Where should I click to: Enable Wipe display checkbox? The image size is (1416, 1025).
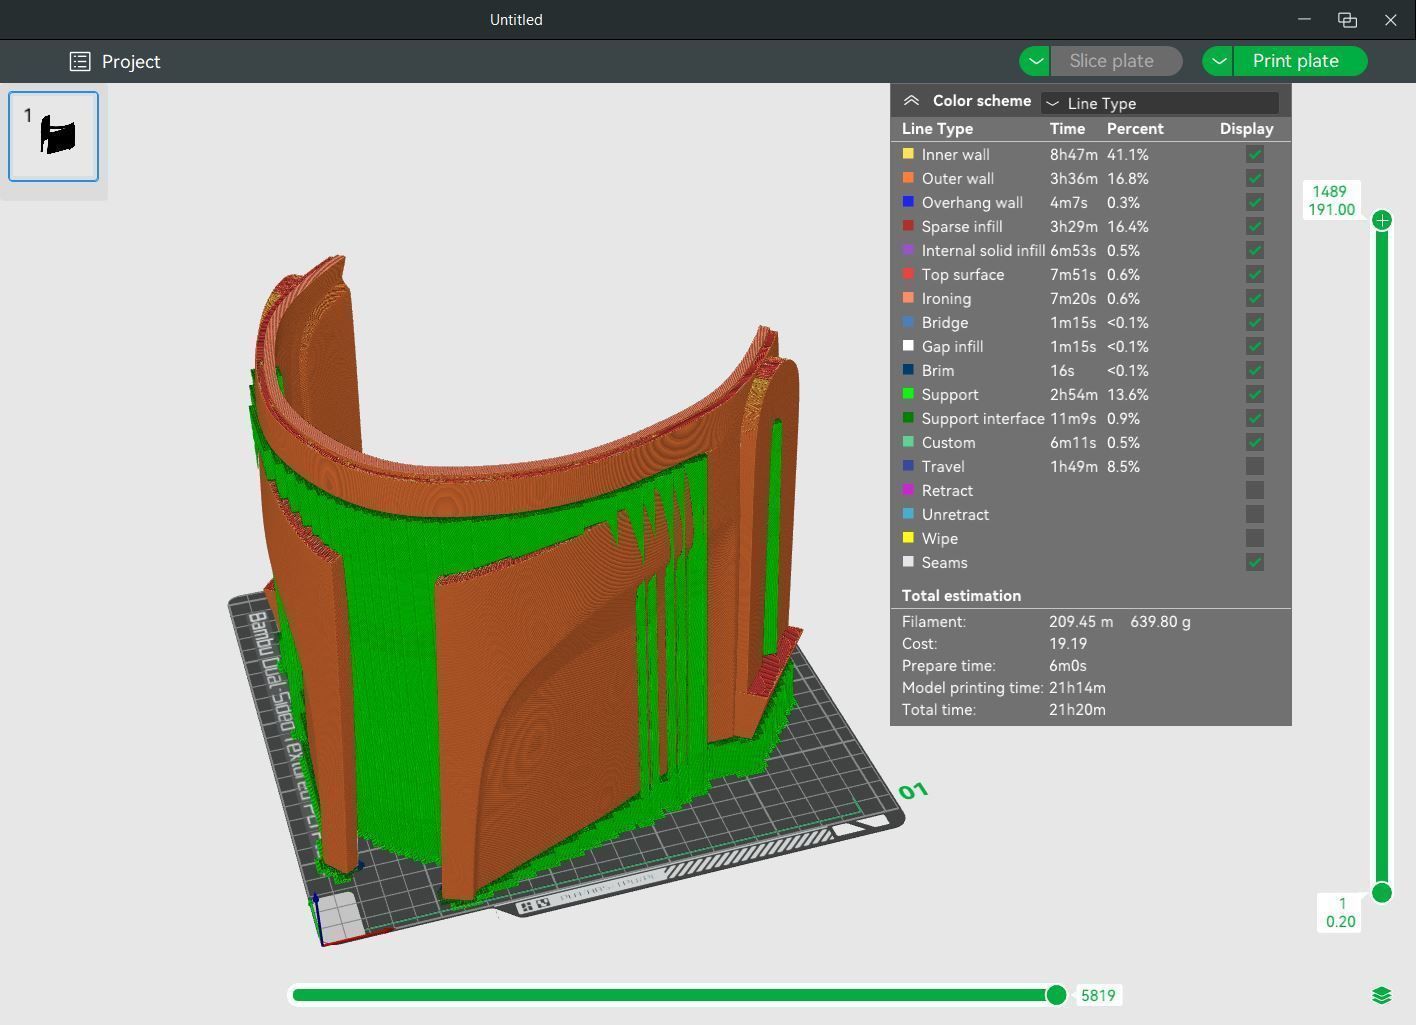coord(1255,538)
